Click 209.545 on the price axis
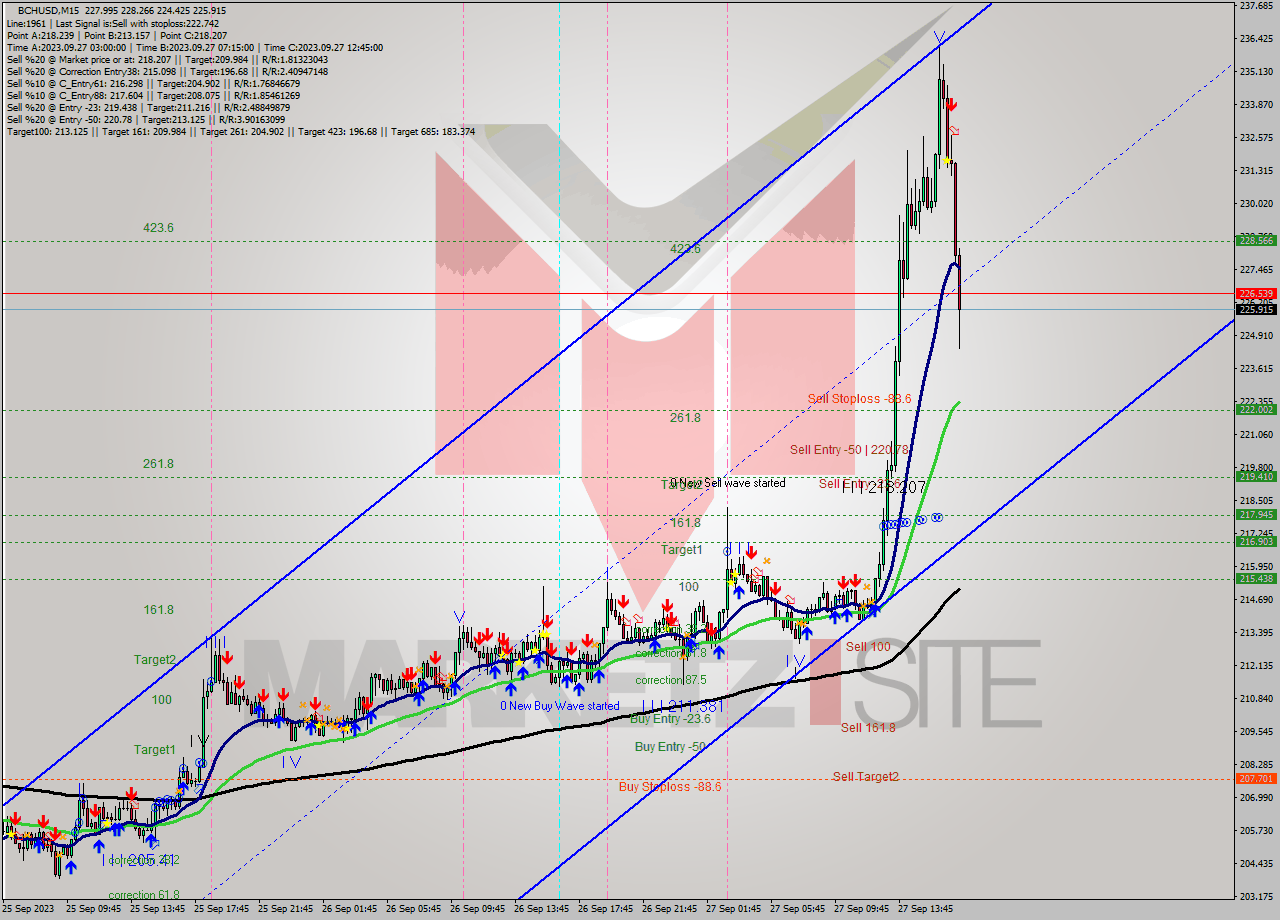The image size is (1280, 920). (x=1256, y=732)
